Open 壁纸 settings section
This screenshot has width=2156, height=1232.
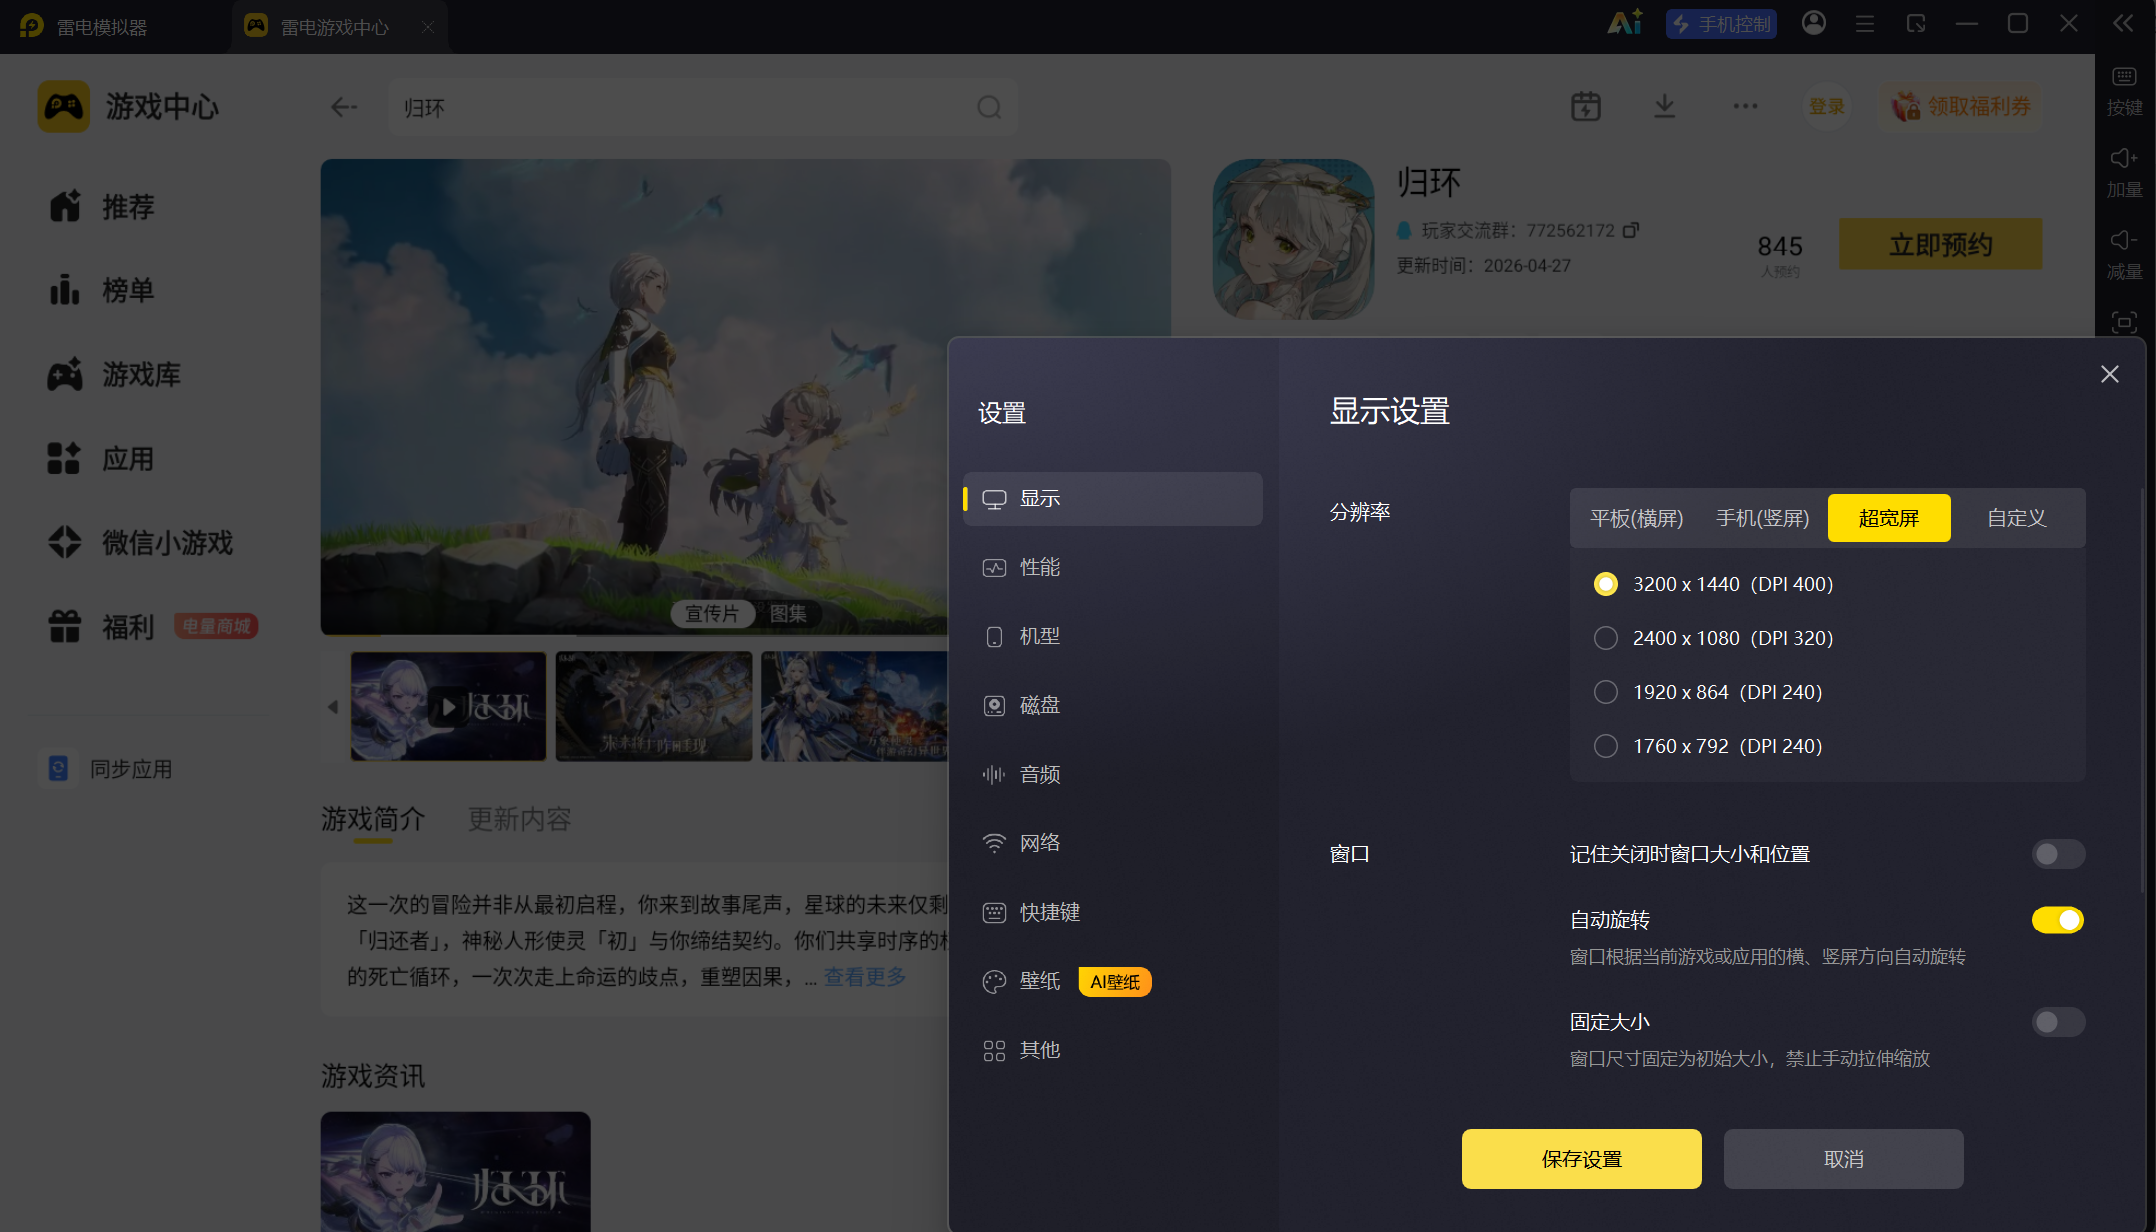tap(1113, 982)
